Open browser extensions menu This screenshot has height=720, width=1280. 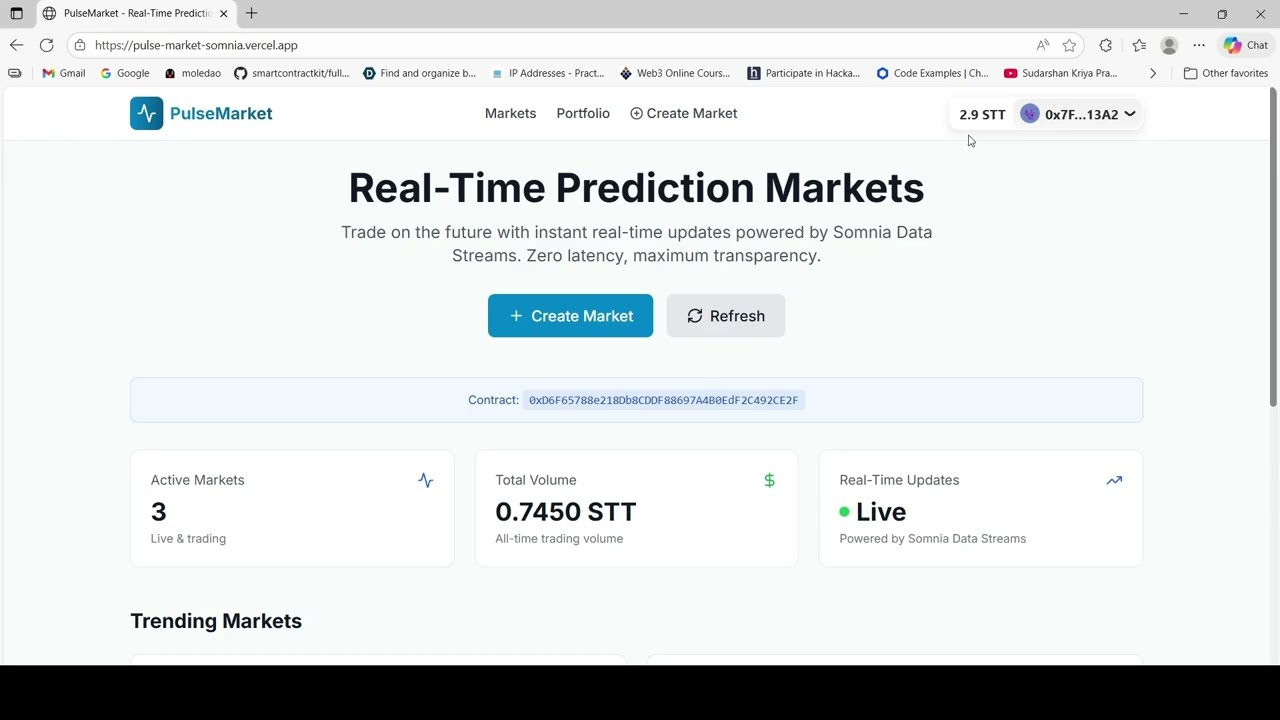(x=1105, y=45)
